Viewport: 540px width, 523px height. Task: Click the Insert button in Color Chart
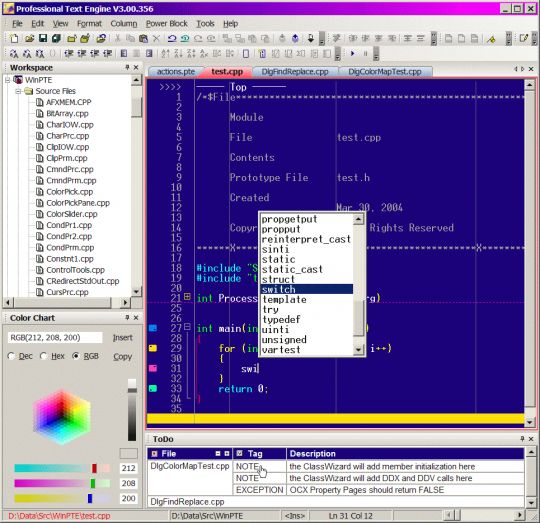pyautogui.click(x=123, y=337)
